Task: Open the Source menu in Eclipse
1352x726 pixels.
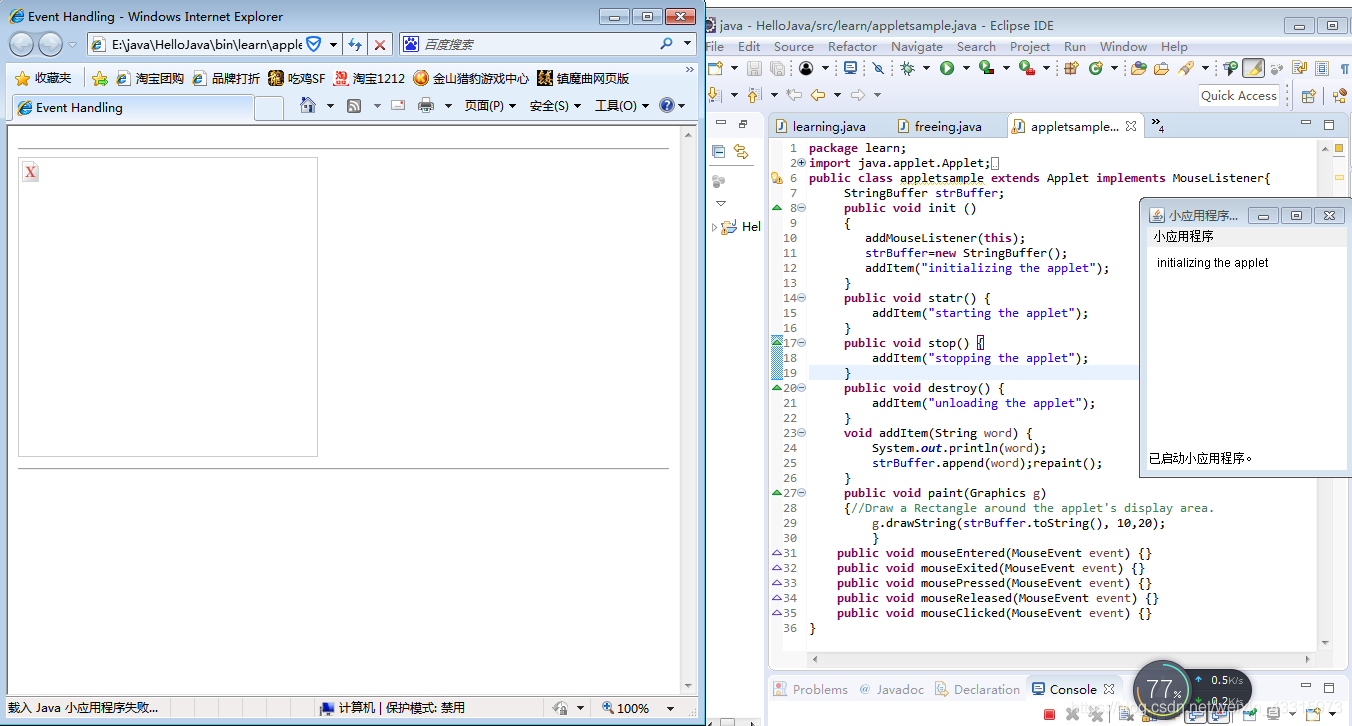Action: point(794,46)
